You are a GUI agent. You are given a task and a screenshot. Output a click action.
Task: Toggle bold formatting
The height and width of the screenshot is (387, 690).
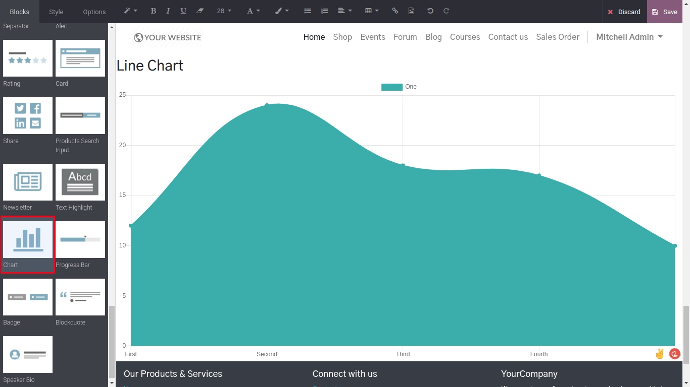(153, 11)
